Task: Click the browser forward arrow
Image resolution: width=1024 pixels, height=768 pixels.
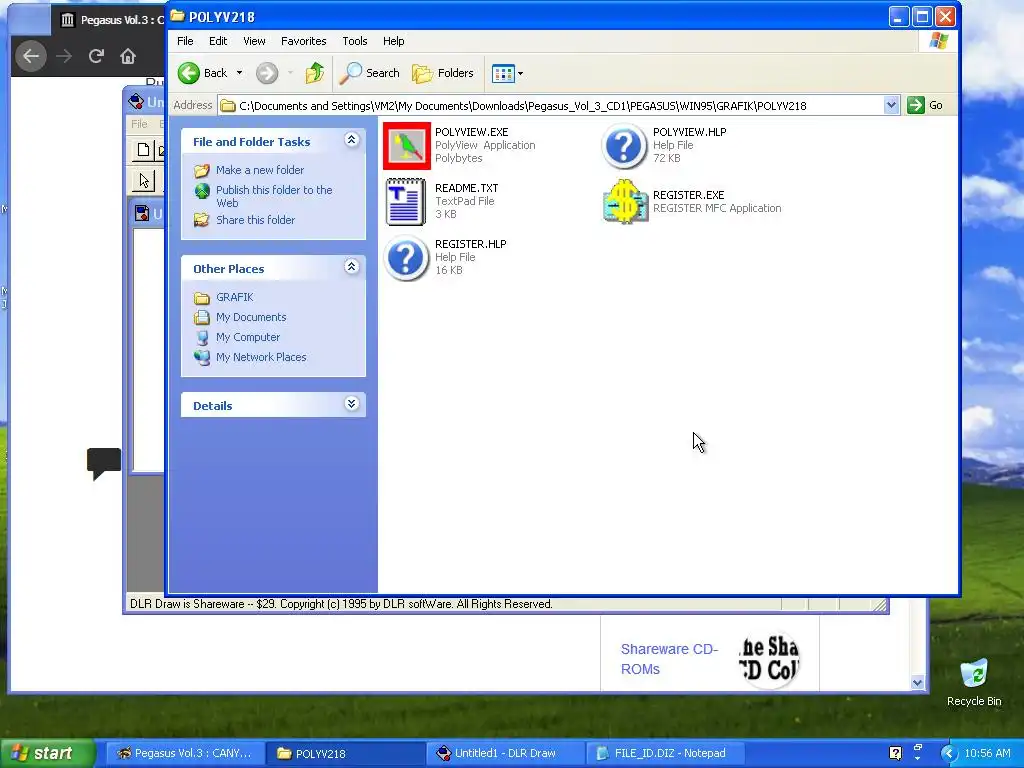Action: 64,56
